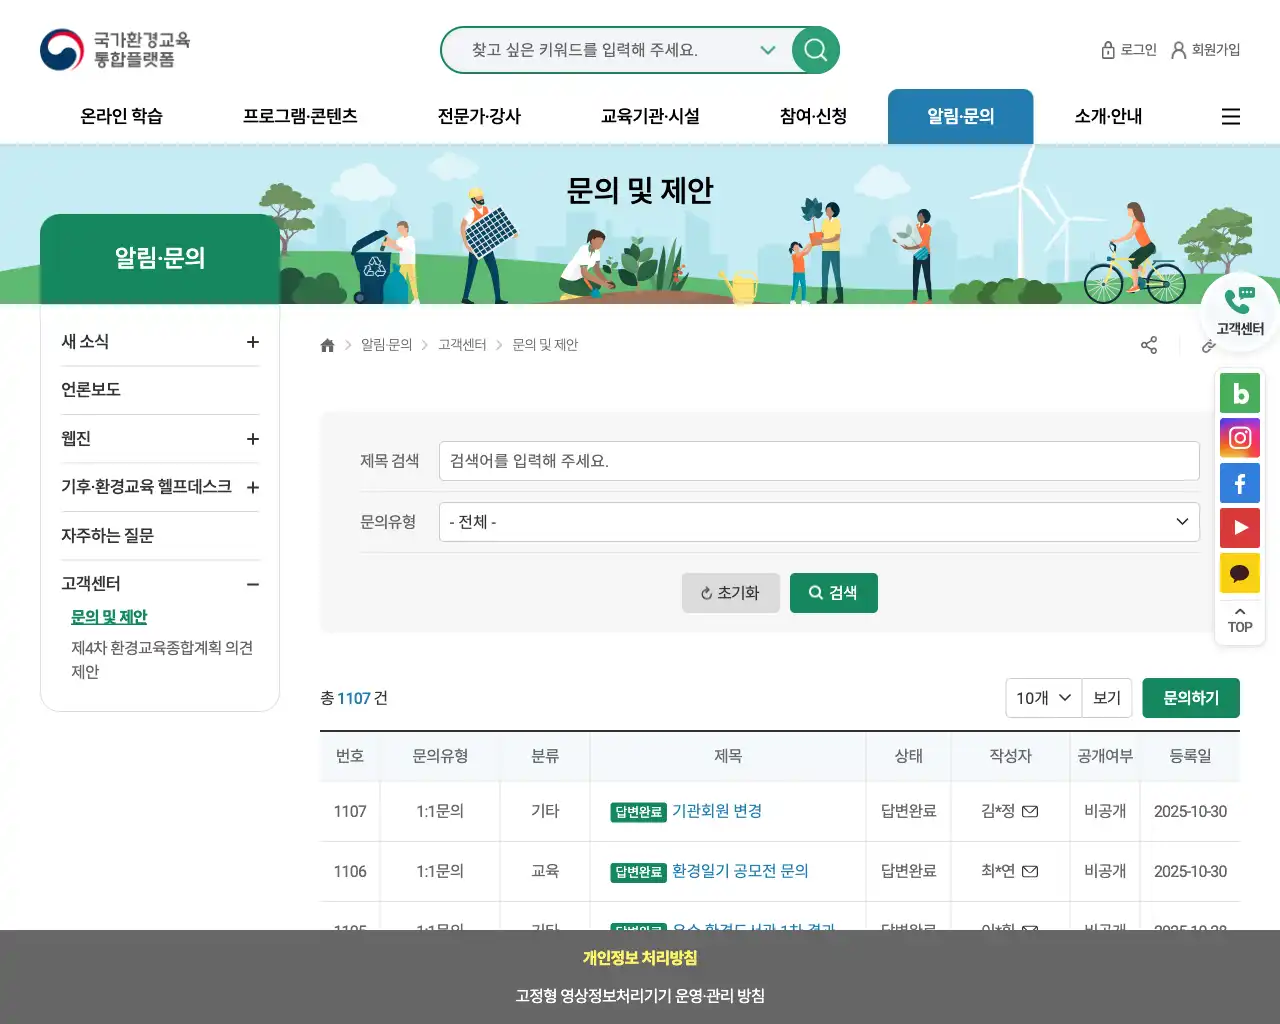Click the envelope icon next to 김*정

[1034, 811]
